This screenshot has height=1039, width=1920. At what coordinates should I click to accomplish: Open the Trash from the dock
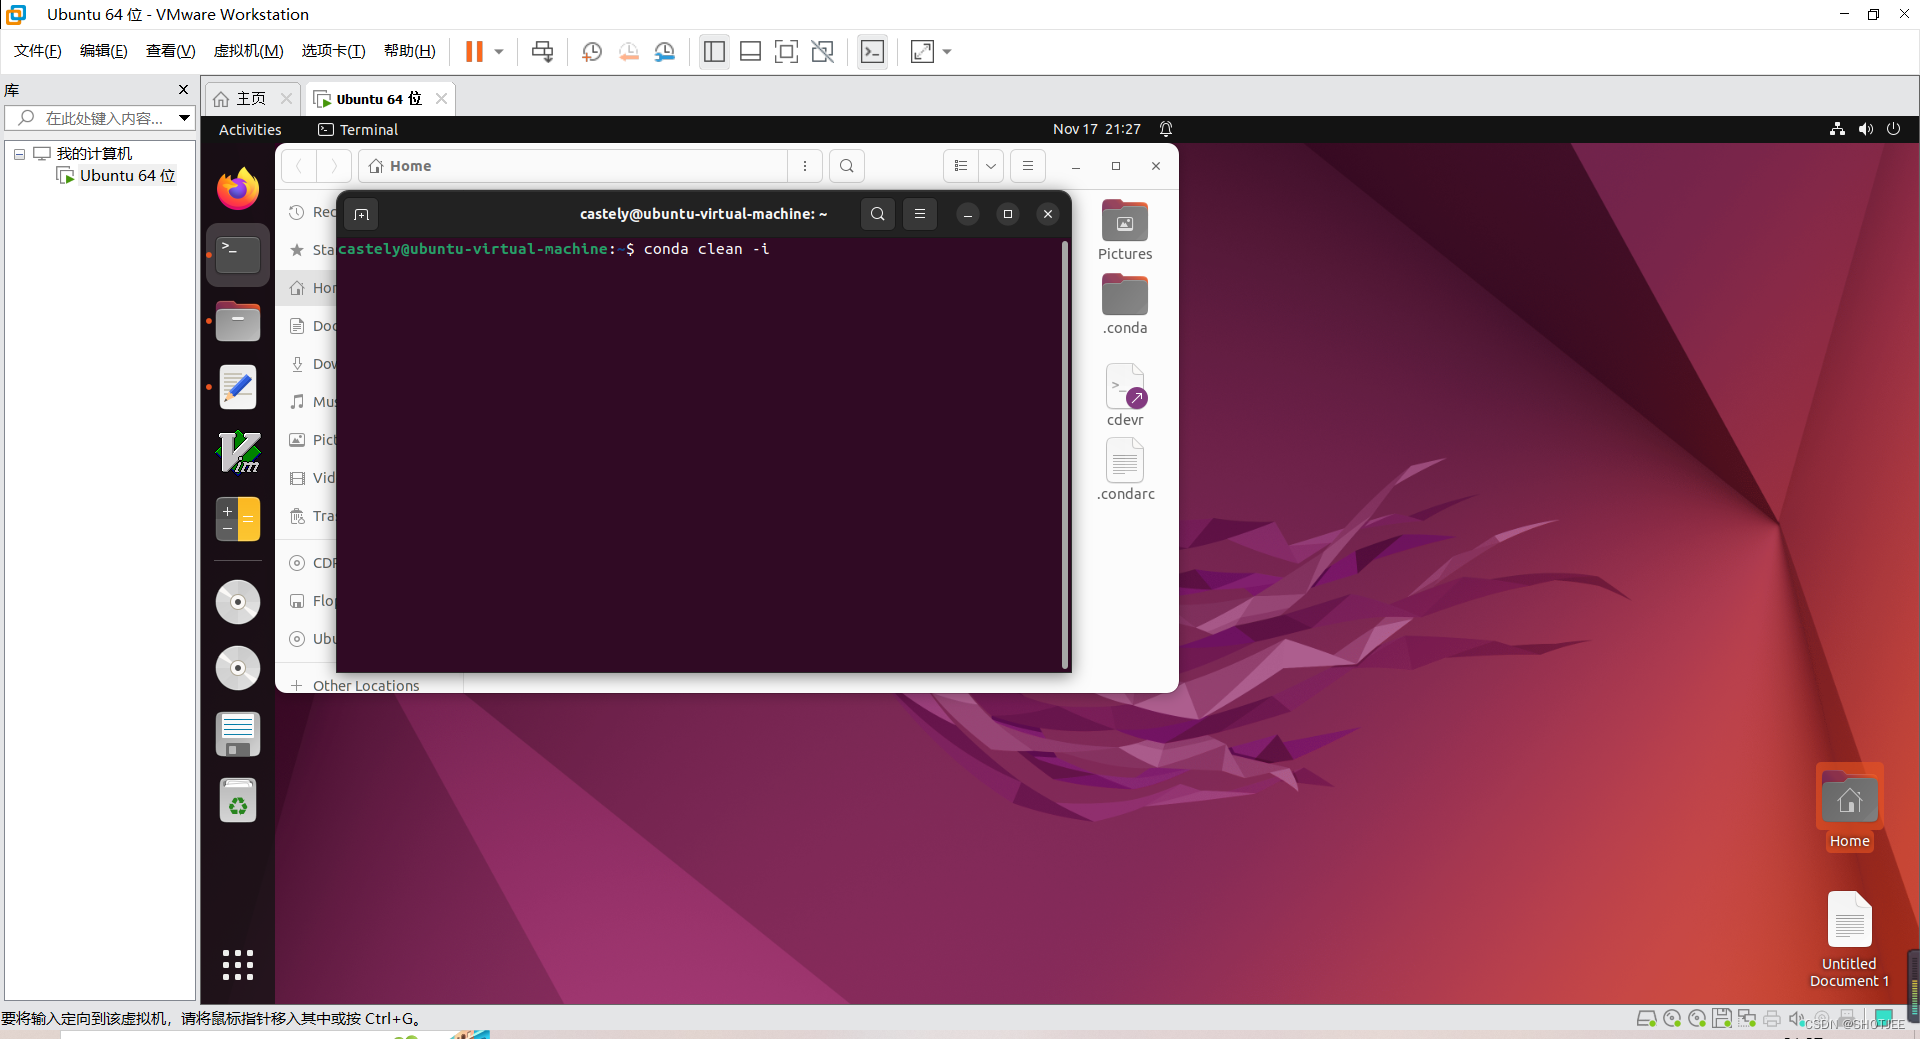point(237,800)
